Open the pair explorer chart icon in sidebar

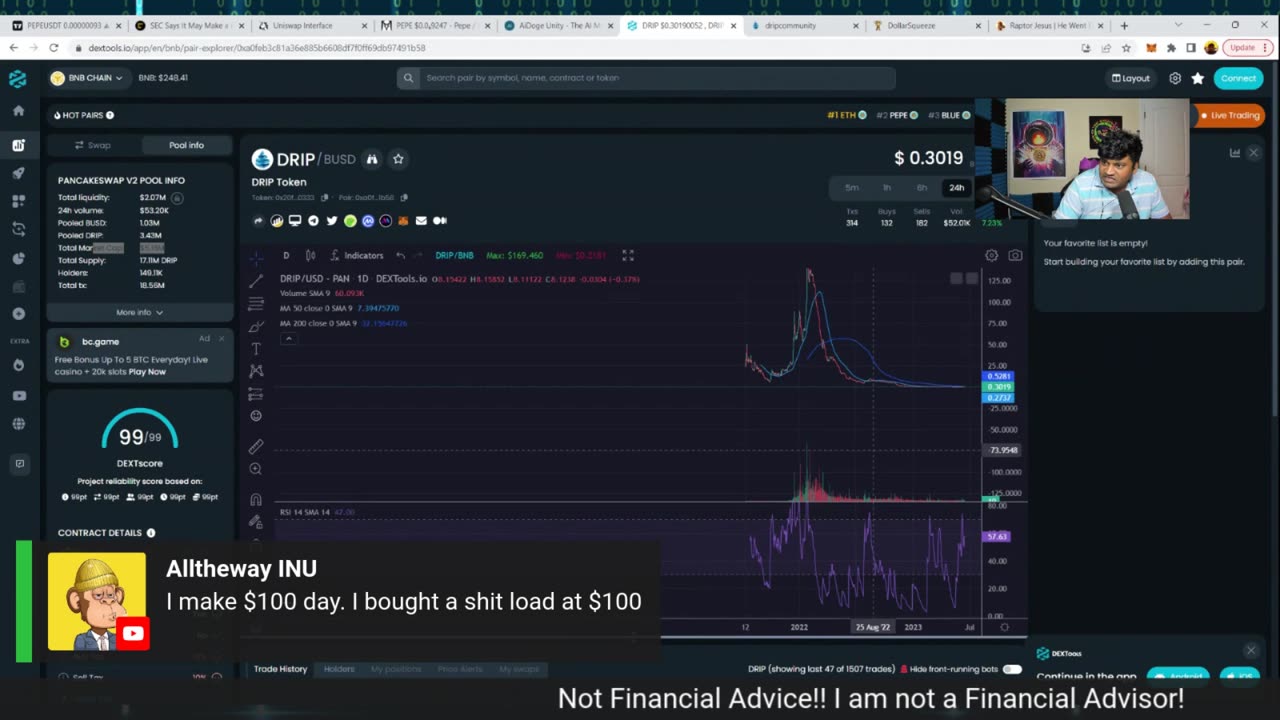(18, 145)
